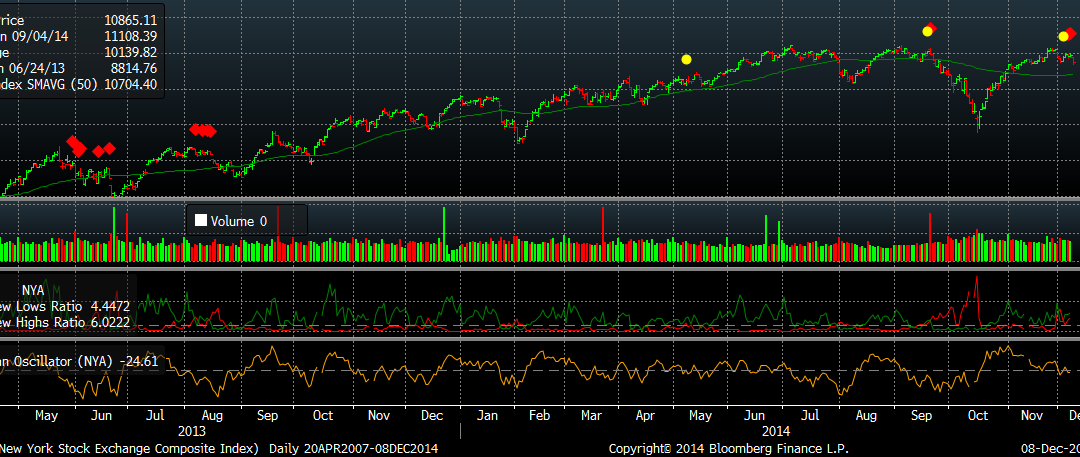Select the Oscillator (NYA) -24.61 label
1080x457 pixels.
click(80, 360)
